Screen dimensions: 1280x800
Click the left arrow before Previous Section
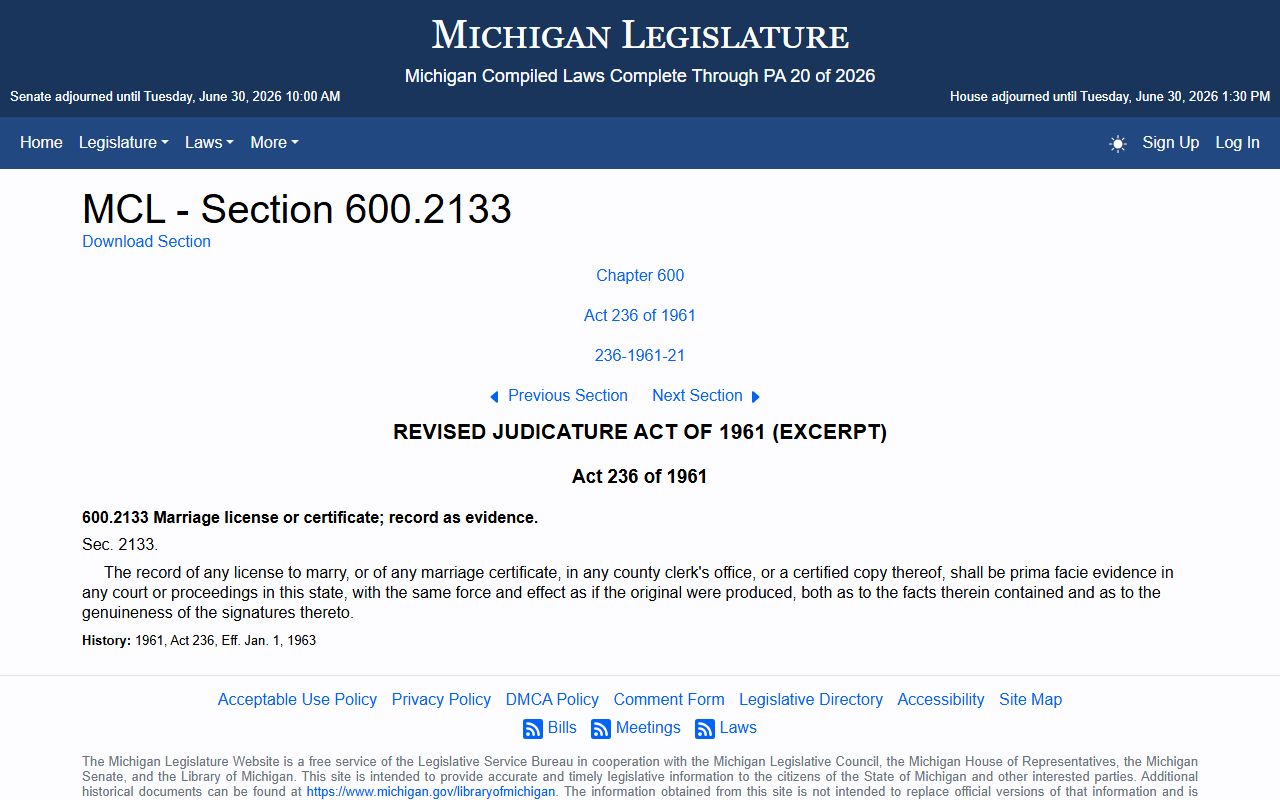pyautogui.click(x=494, y=397)
